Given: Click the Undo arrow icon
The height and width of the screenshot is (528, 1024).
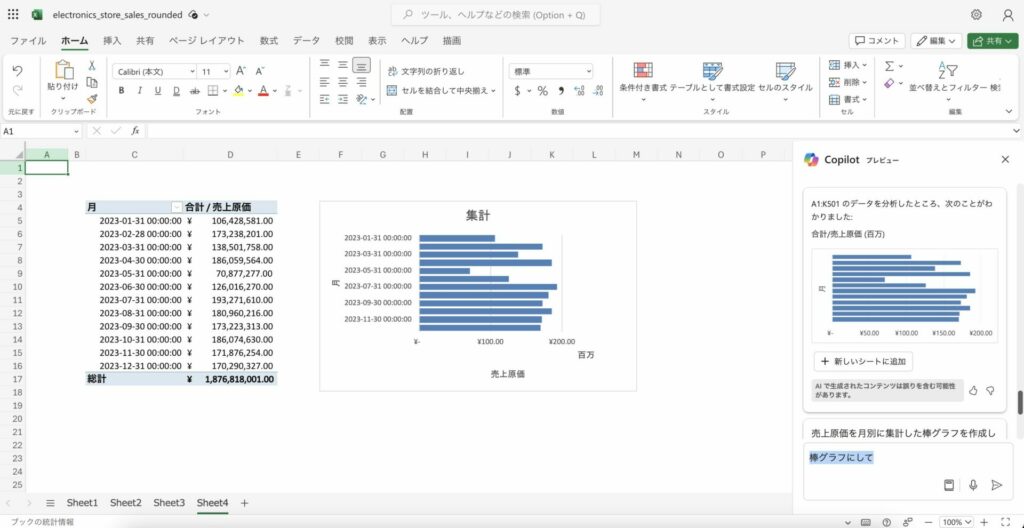Looking at the screenshot, I should point(18,71).
